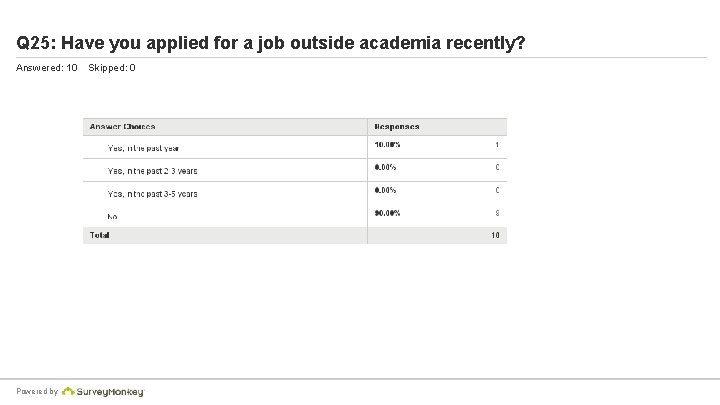The width and height of the screenshot is (720, 405).
Task: Click the 'Answered: 10' label
Action: pyautogui.click(x=47, y=68)
